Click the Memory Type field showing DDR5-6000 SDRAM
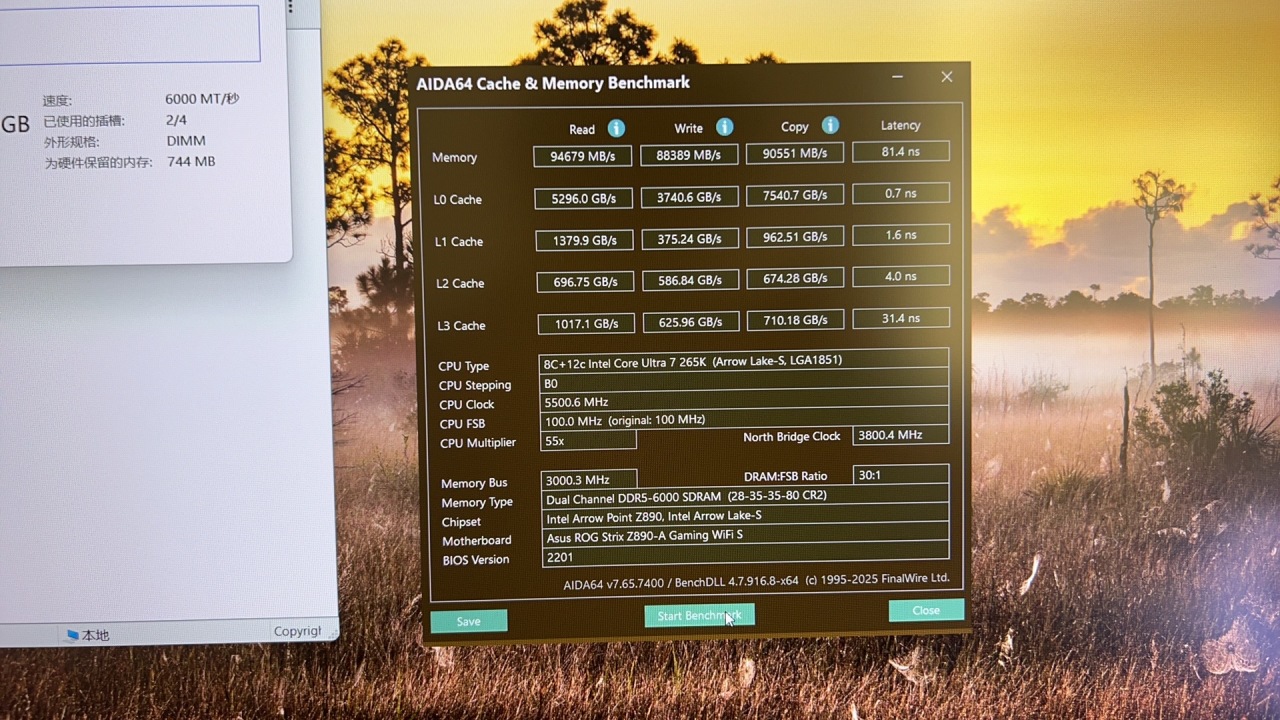The image size is (1280, 720). [x=745, y=496]
